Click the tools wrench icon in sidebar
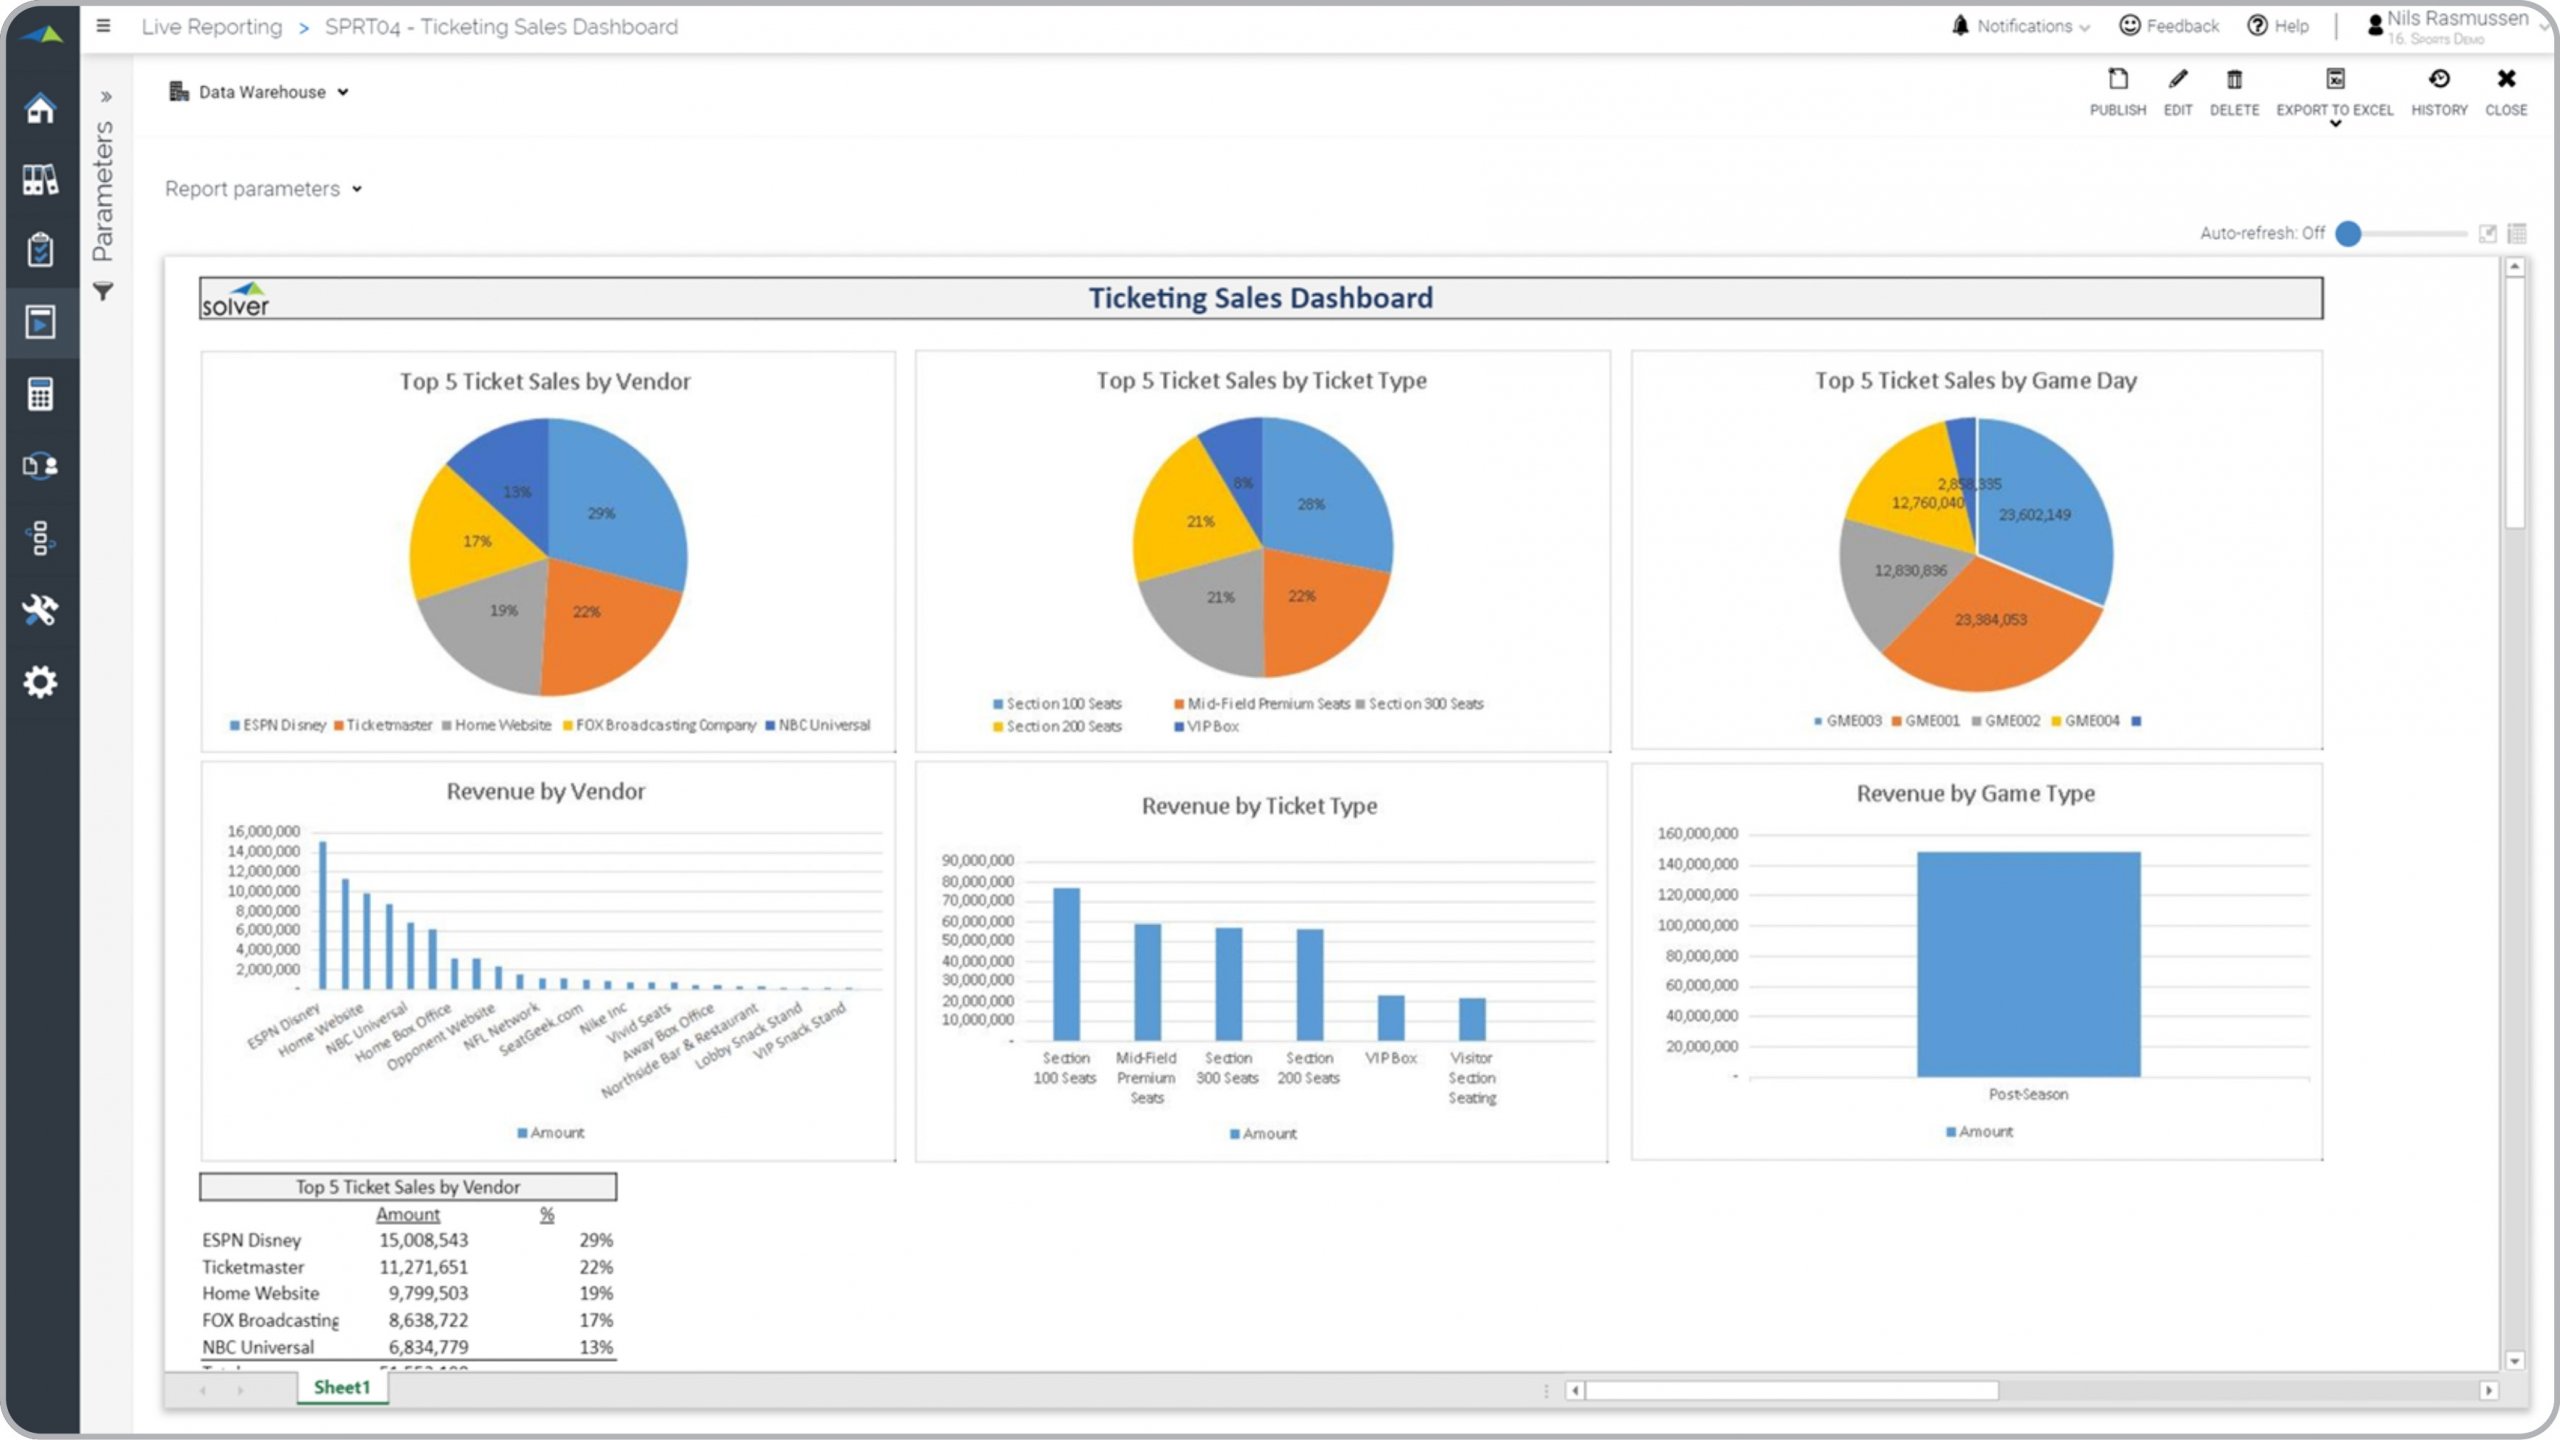The height and width of the screenshot is (1440, 2560). click(40, 610)
